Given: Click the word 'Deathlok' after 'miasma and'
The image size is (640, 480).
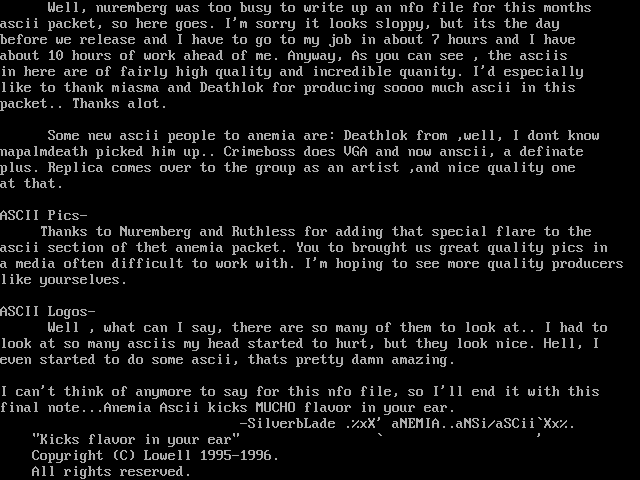Looking at the screenshot, I should point(232,88).
